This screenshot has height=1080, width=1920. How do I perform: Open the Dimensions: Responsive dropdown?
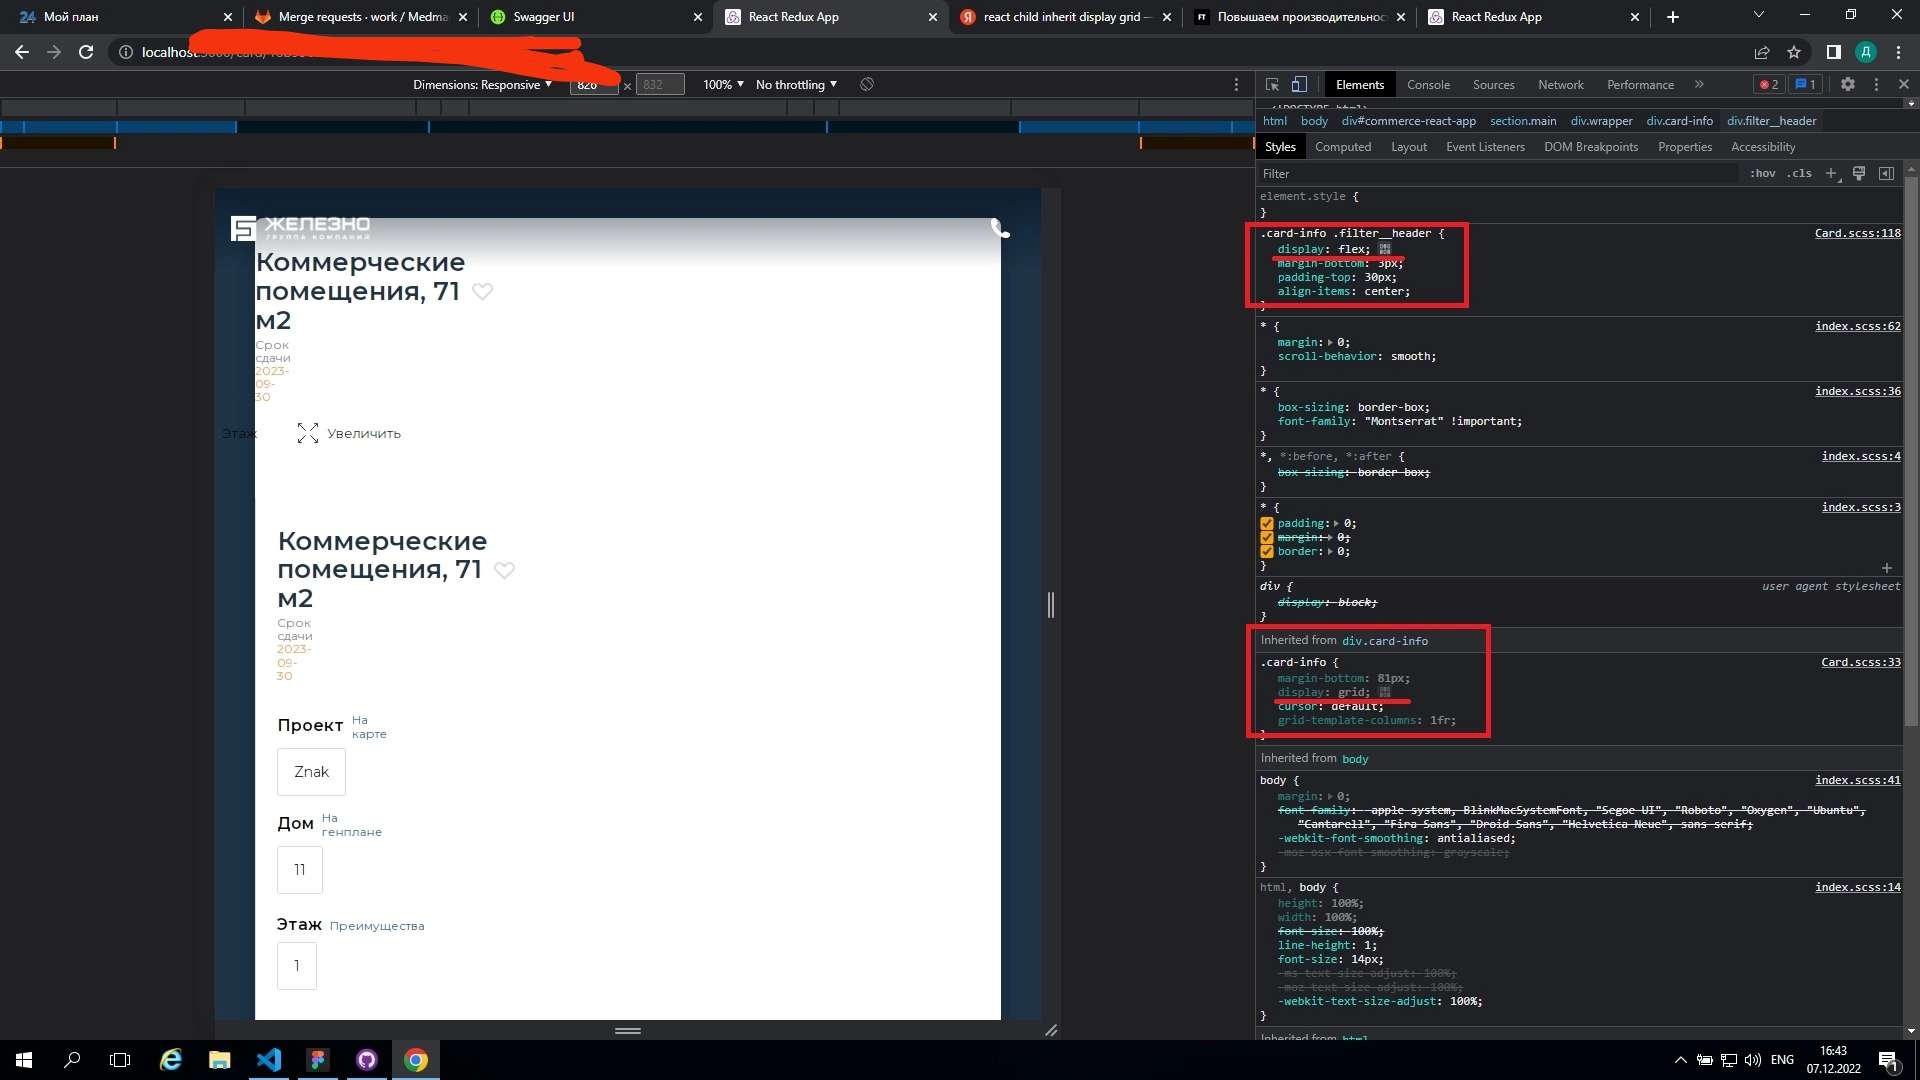click(482, 85)
